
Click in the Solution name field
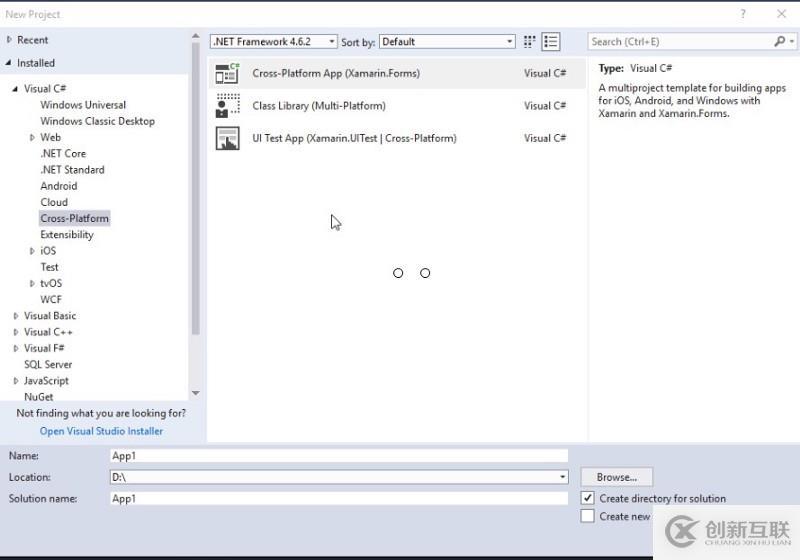click(x=339, y=498)
